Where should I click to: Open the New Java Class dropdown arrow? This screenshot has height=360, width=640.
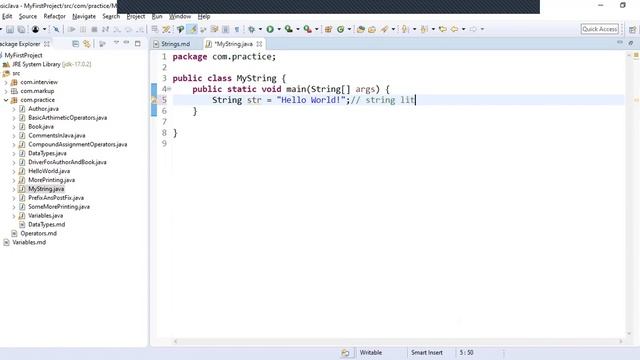coord(349,29)
